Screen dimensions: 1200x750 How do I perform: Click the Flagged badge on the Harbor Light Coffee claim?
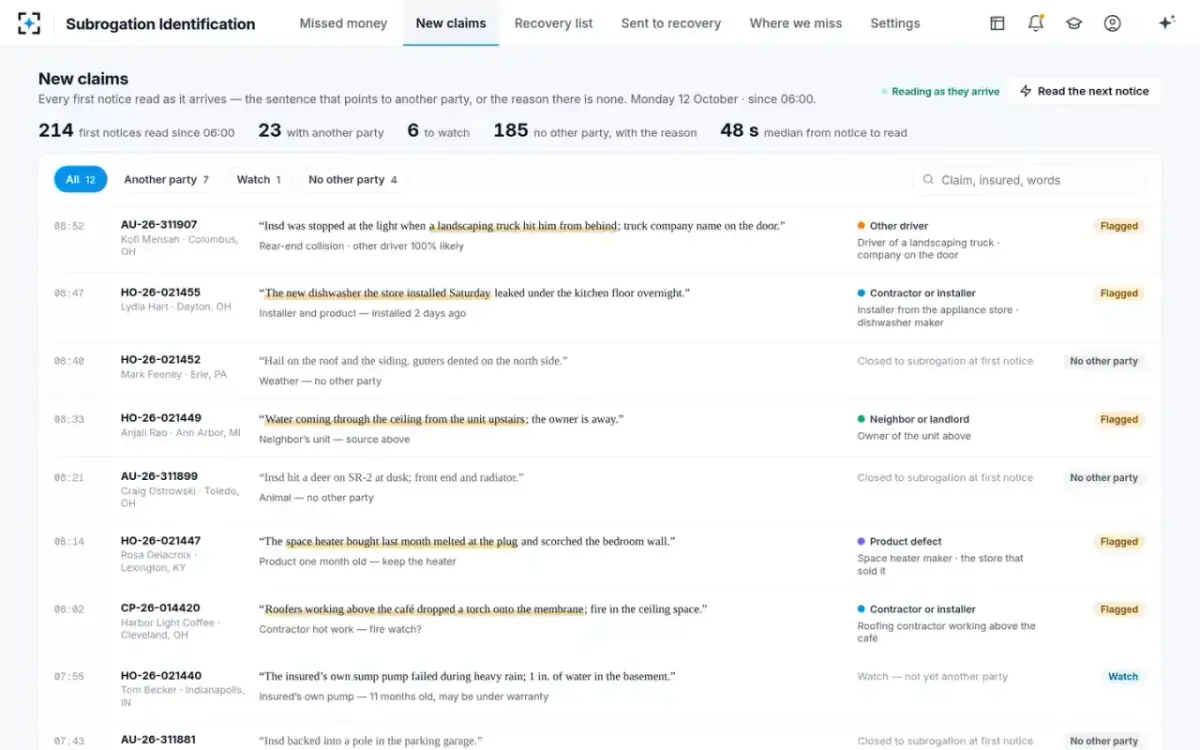pyautogui.click(x=1119, y=610)
